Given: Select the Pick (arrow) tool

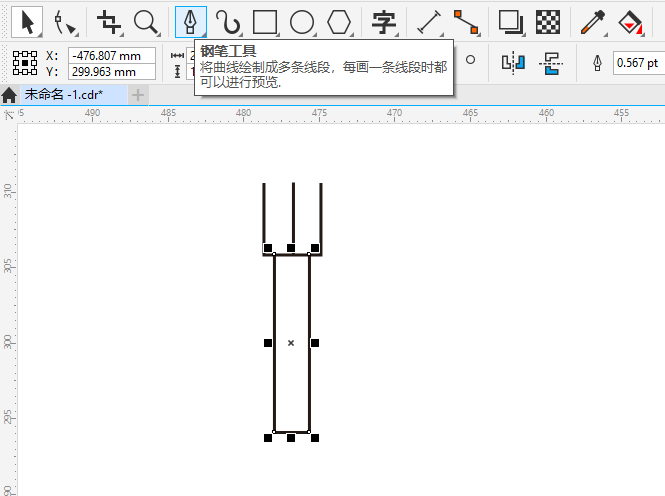Looking at the screenshot, I should click(x=27, y=22).
